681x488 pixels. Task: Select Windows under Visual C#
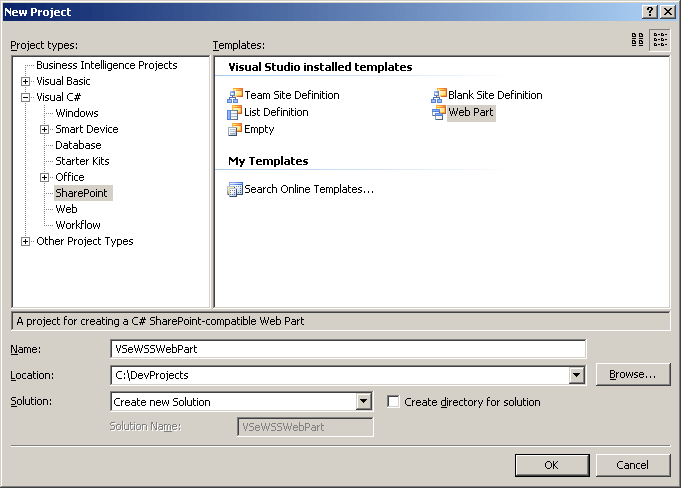click(x=77, y=113)
